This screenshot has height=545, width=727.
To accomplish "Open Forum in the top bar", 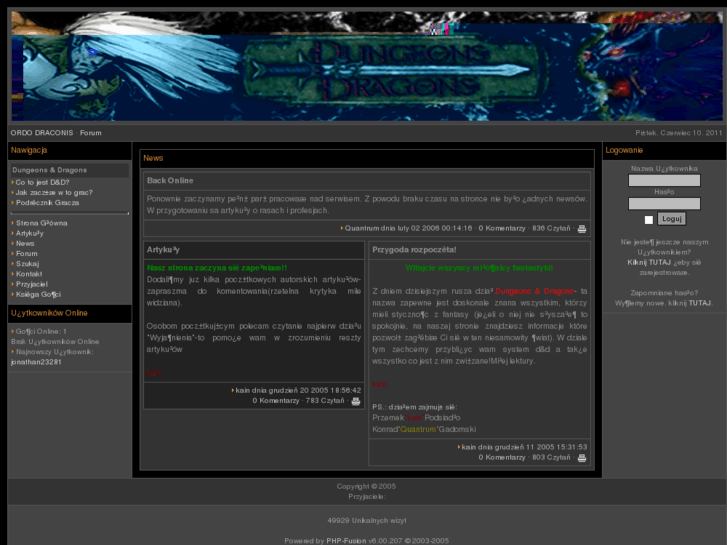I will click(x=90, y=133).
